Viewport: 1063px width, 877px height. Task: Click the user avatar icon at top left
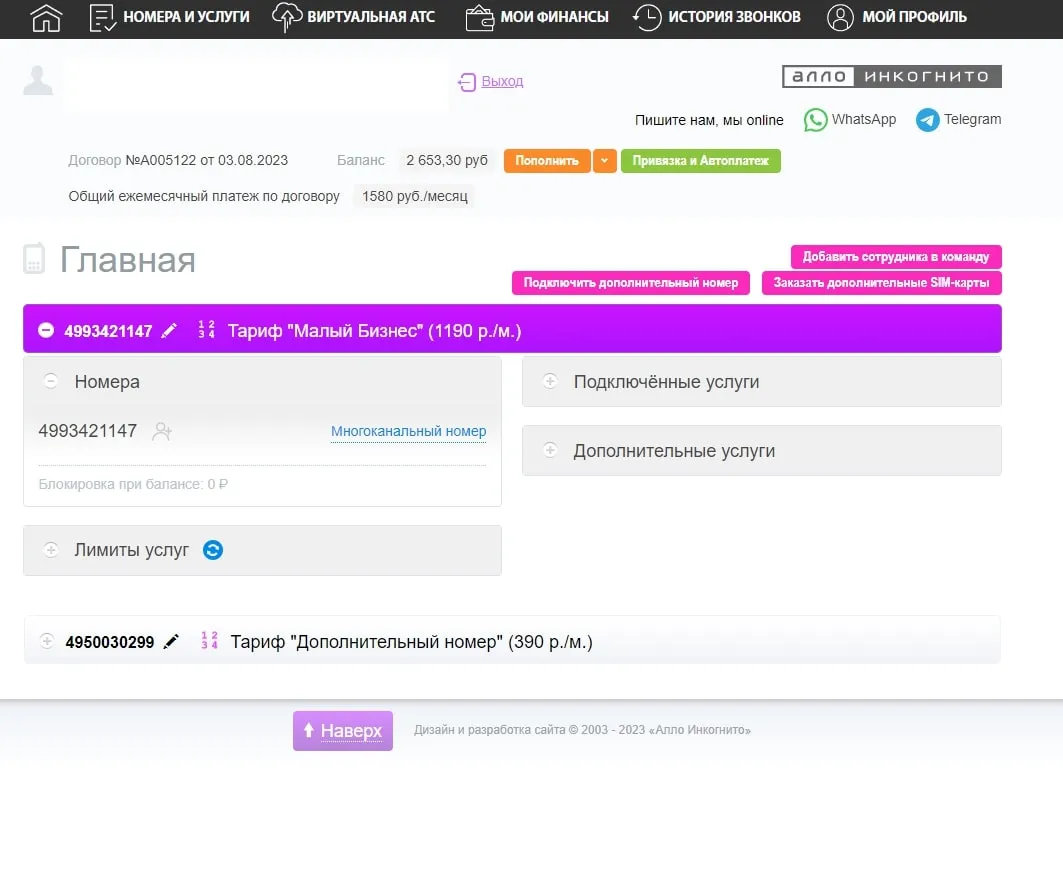coord(38,80)
